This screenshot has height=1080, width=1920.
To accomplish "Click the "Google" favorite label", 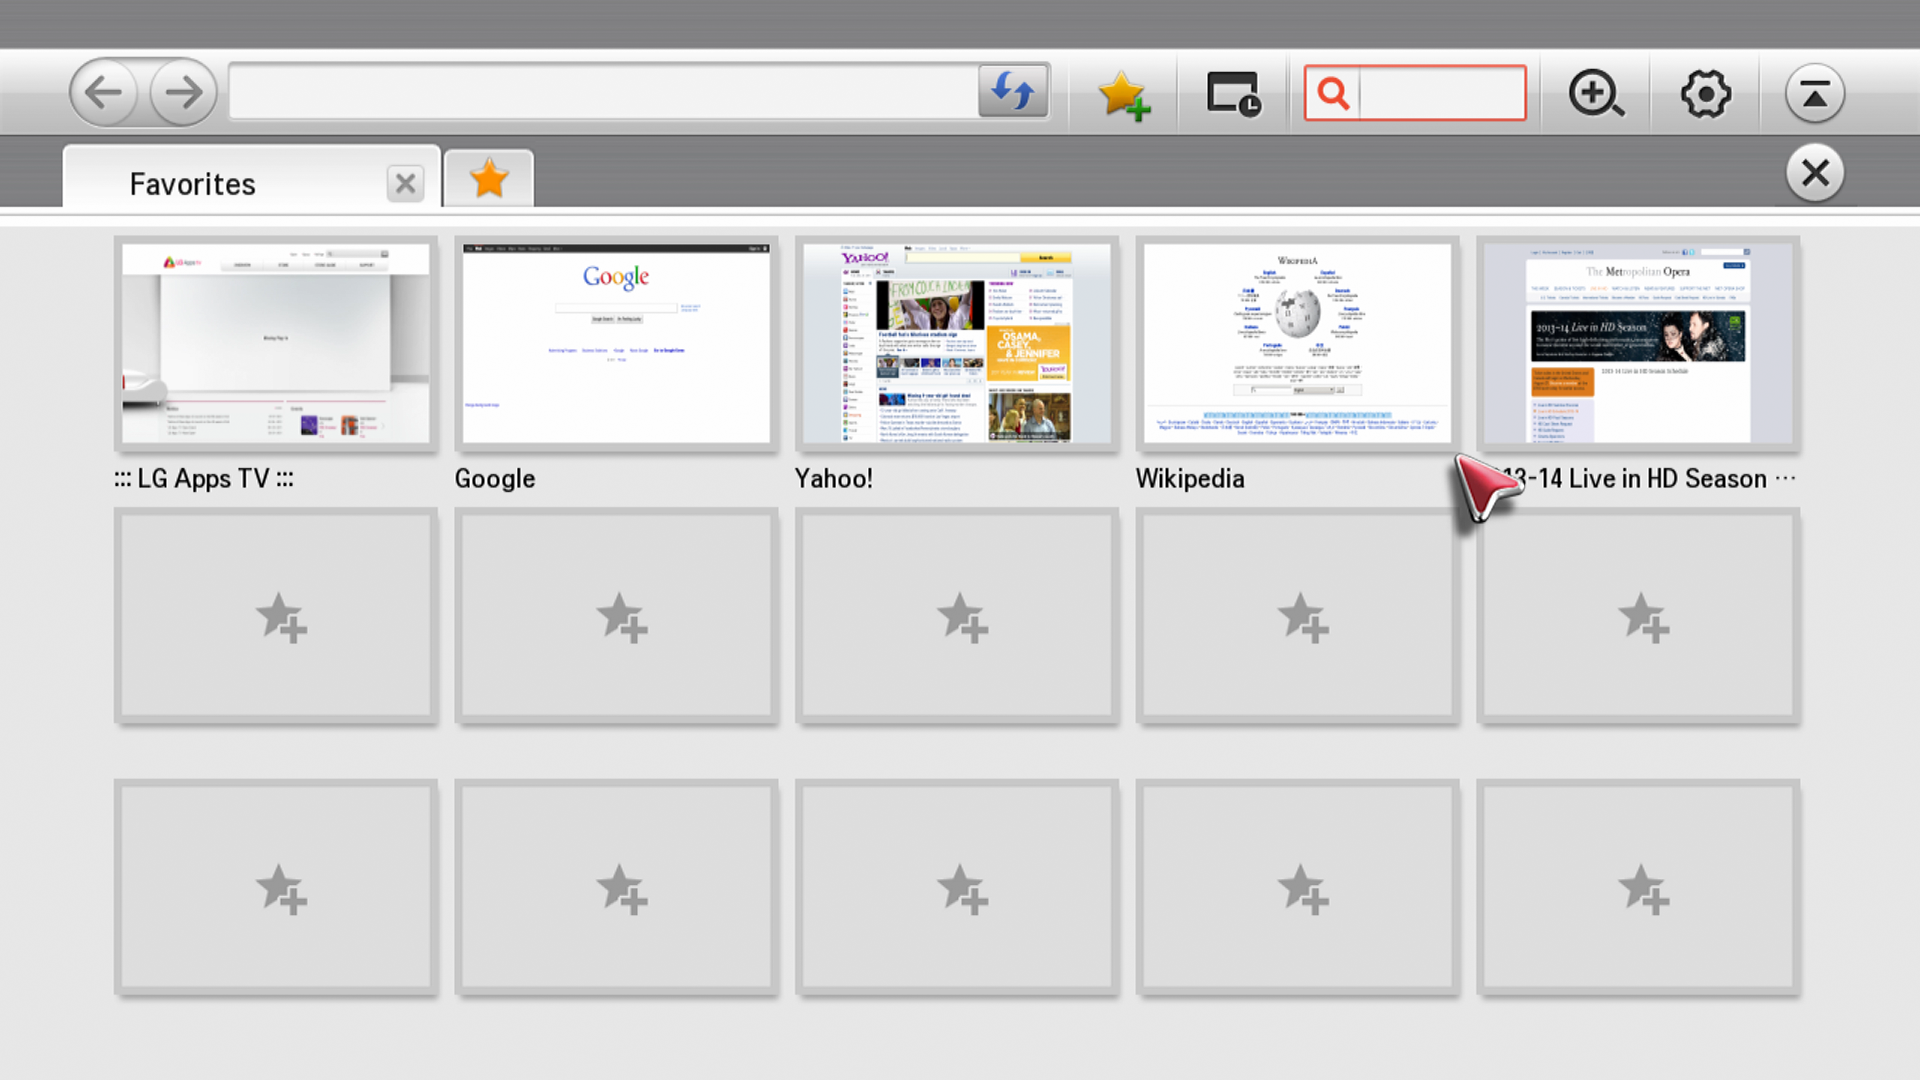I will (495, 479).
